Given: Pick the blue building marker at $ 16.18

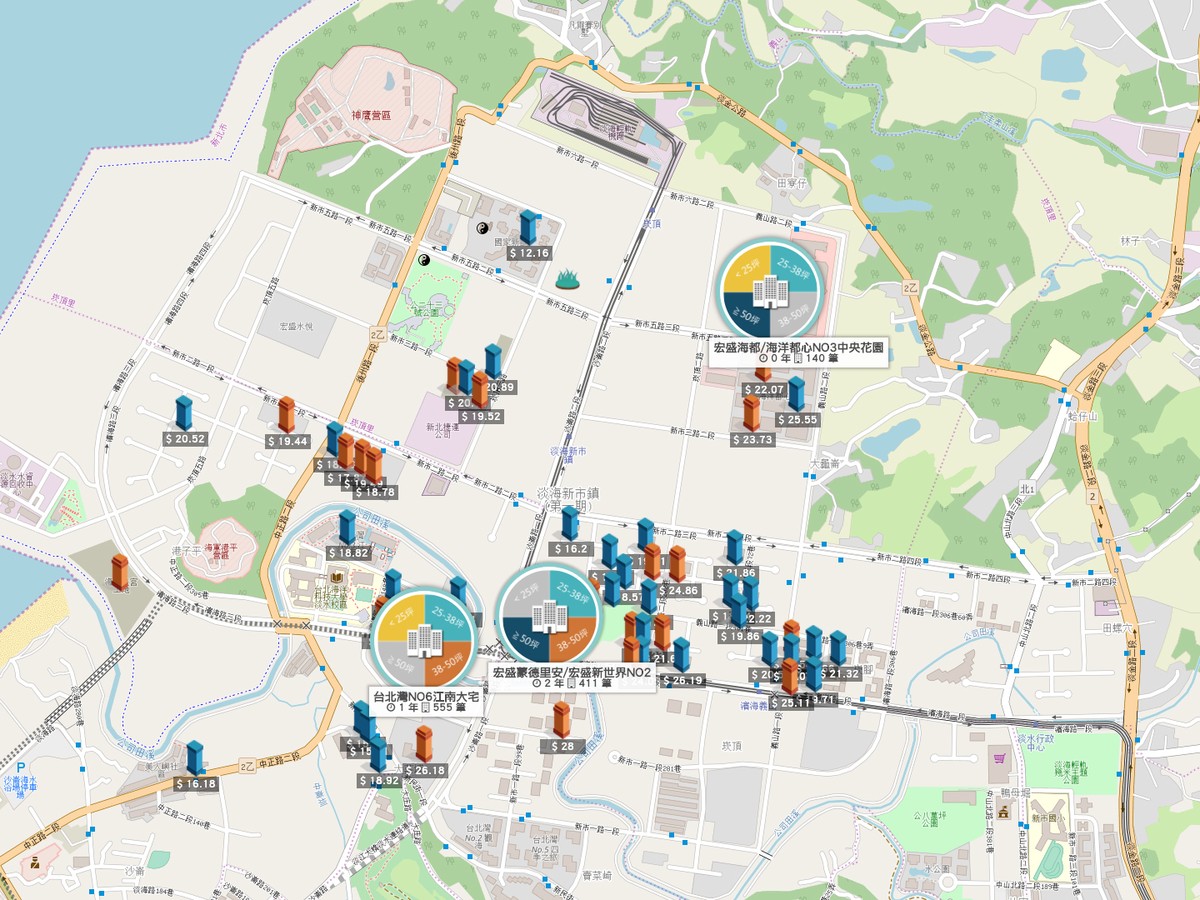Looking at the screenshot, I should [x=195, y=758].
